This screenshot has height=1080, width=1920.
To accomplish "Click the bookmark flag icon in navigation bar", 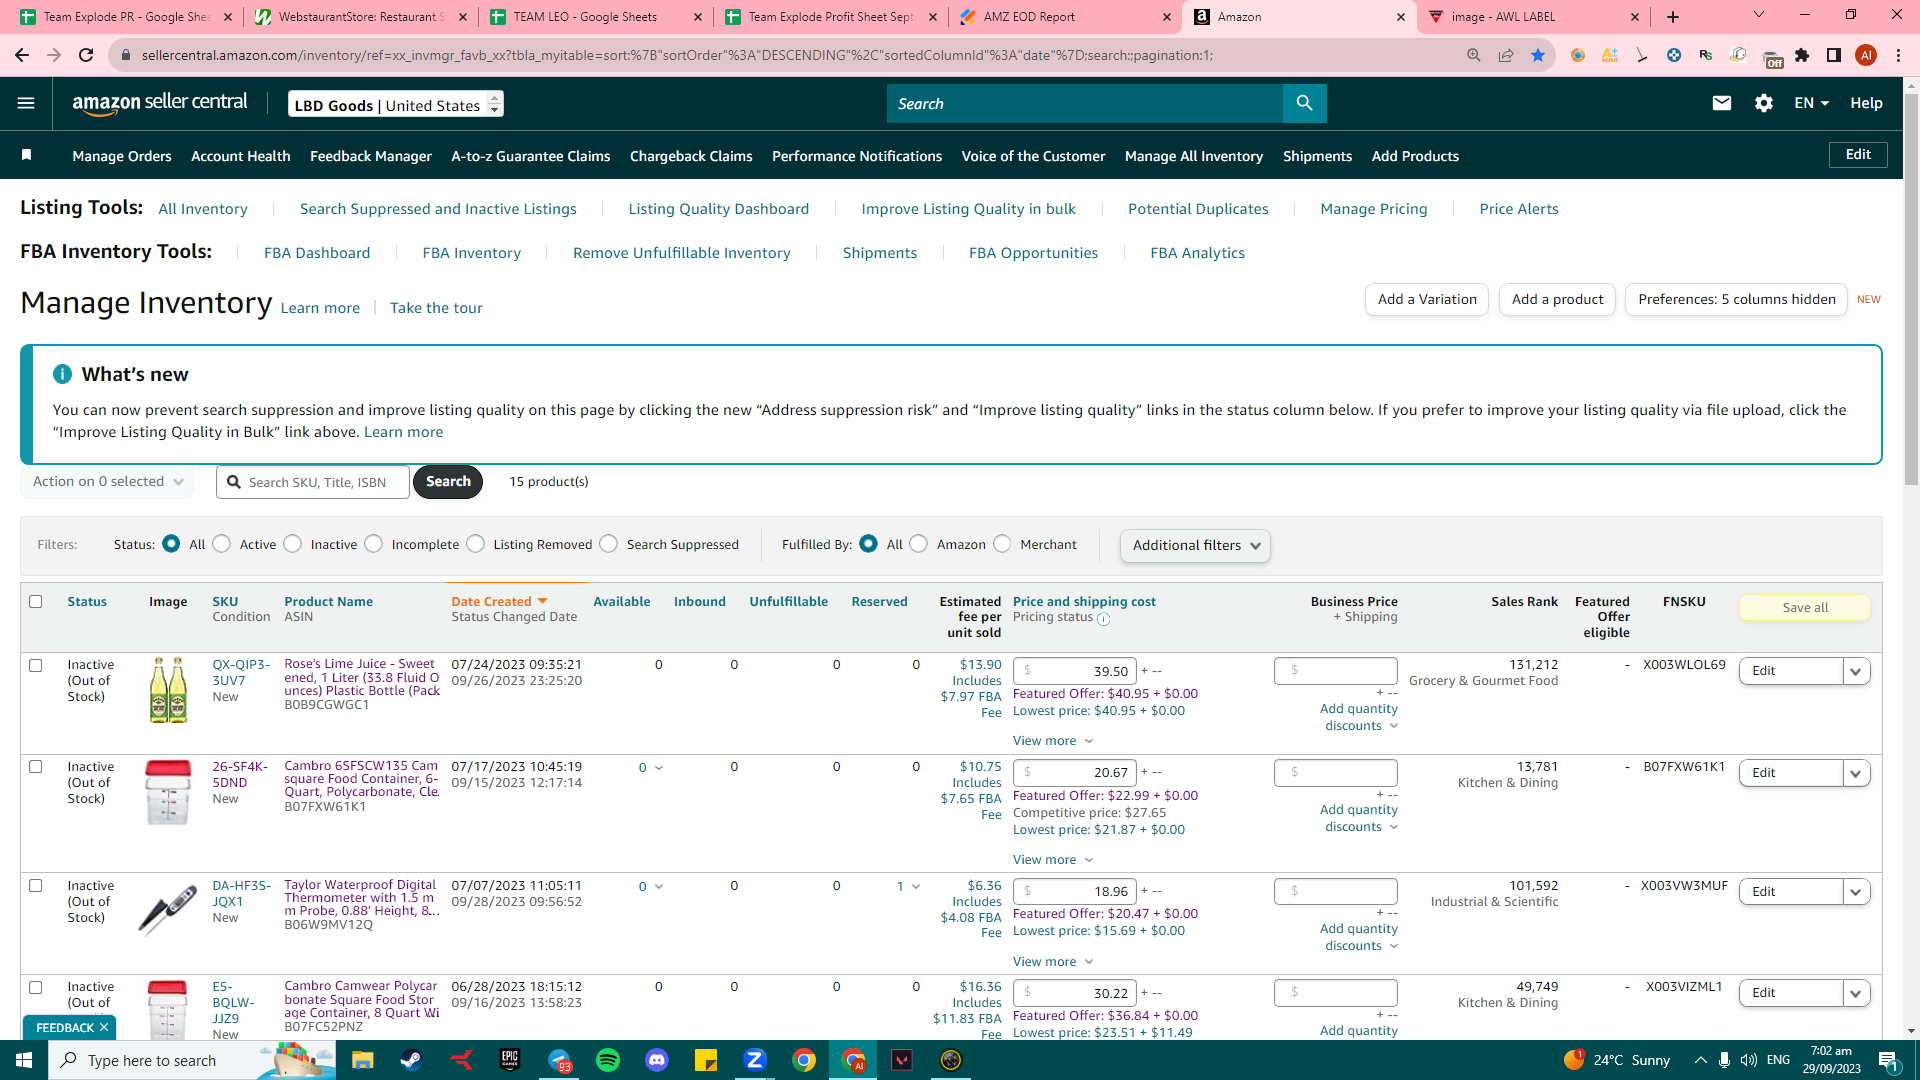I will pos(27,155).
